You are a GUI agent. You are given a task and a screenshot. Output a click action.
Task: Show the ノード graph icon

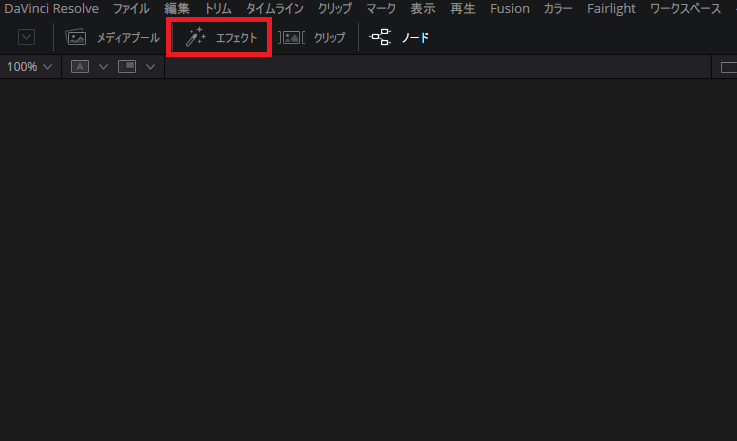(x=380, y=37)
